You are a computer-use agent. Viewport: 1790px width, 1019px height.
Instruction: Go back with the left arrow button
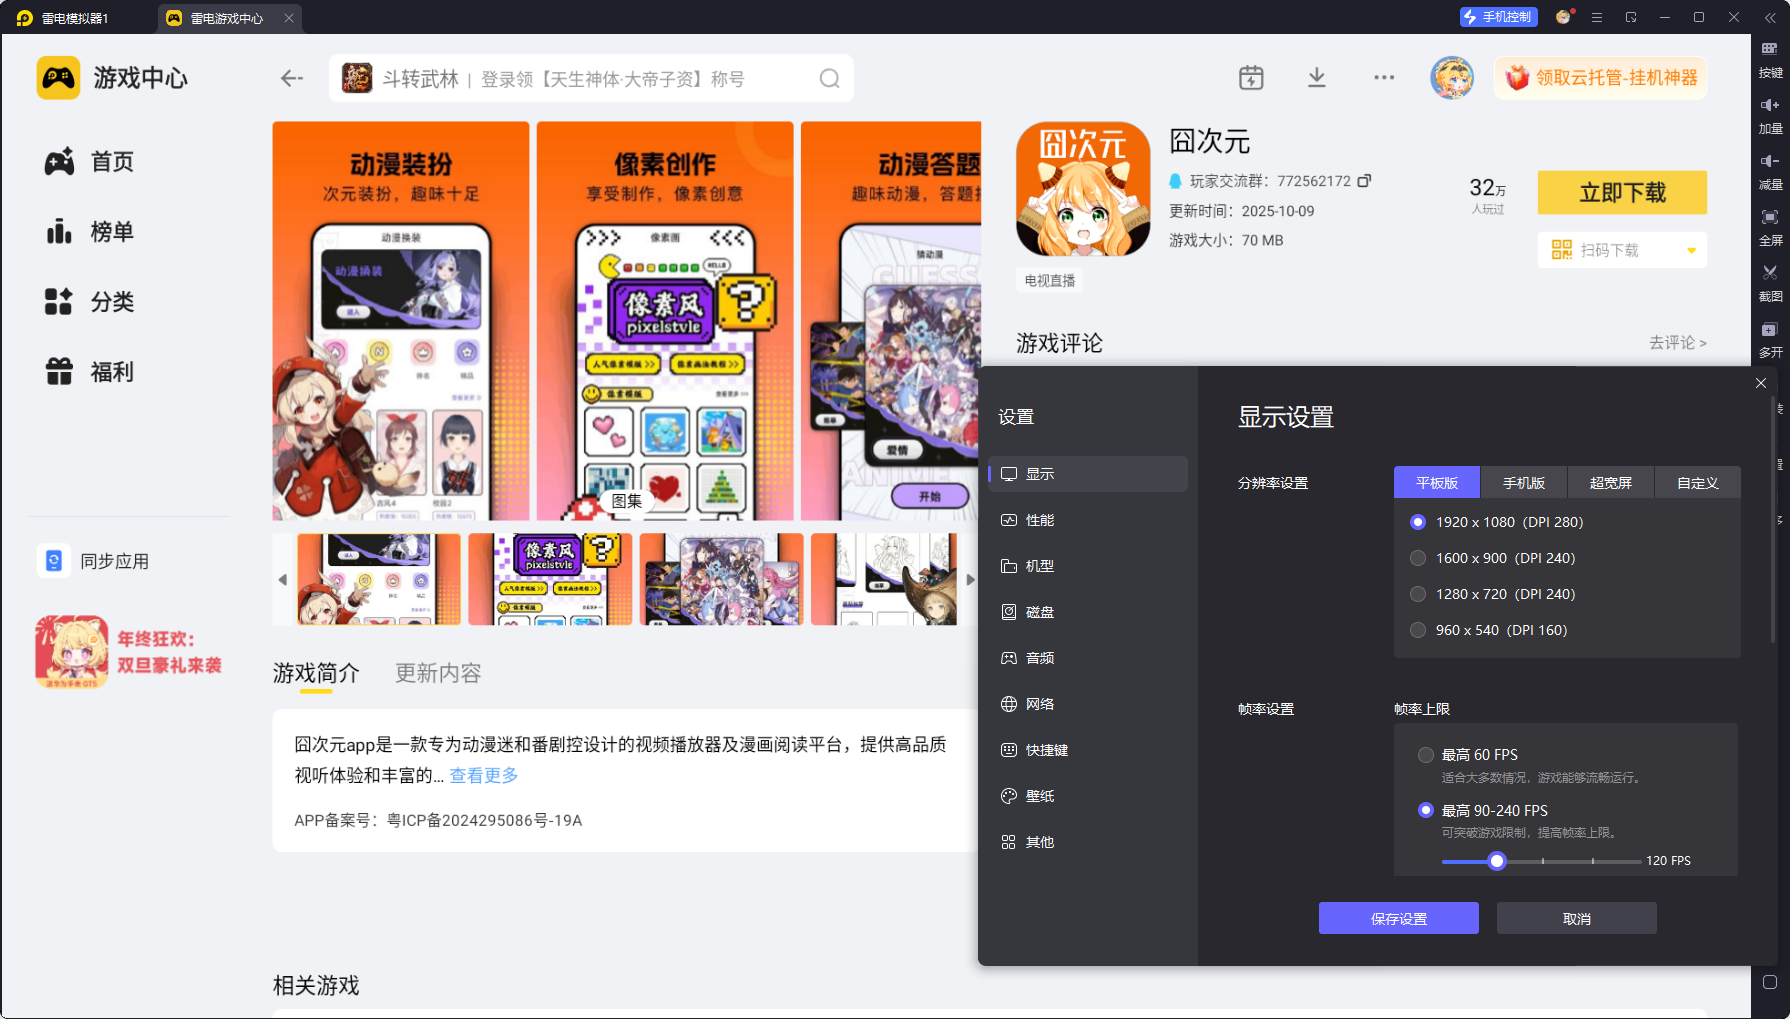[292, 78]
